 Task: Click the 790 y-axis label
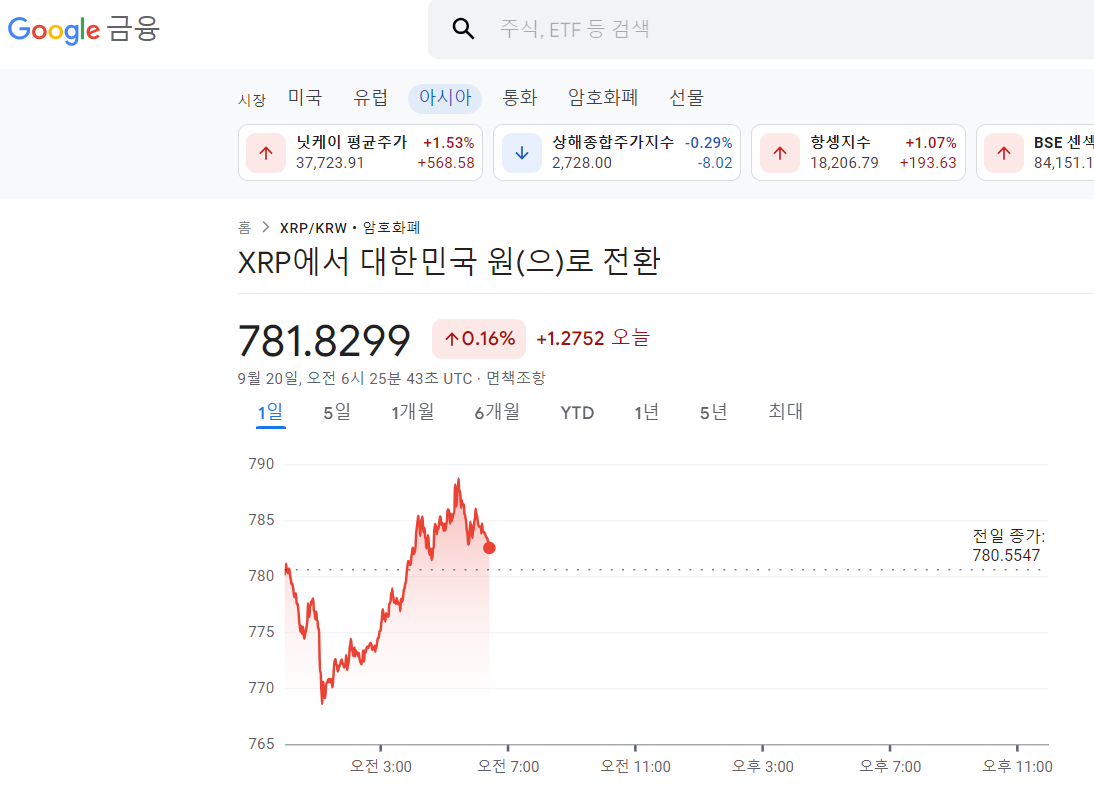(x=261, y=464)
